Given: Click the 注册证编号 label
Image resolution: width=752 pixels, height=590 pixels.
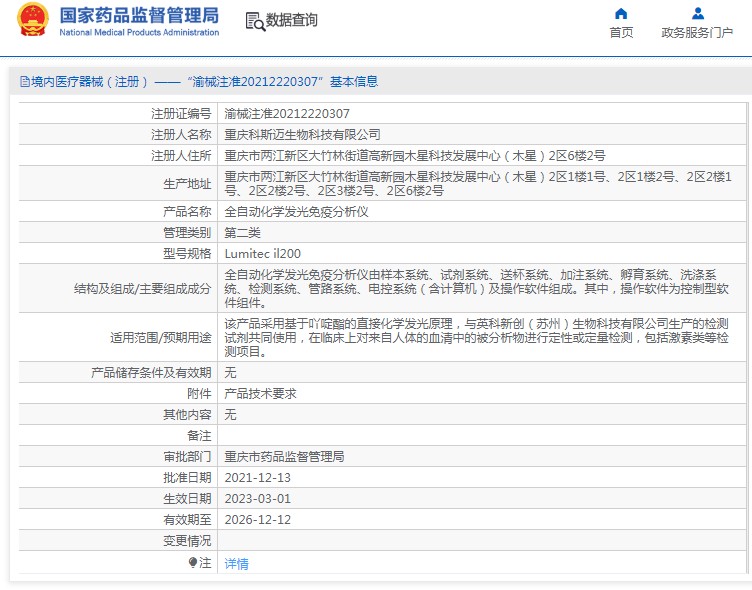Looking at the screenshot, I should (181, 114).
